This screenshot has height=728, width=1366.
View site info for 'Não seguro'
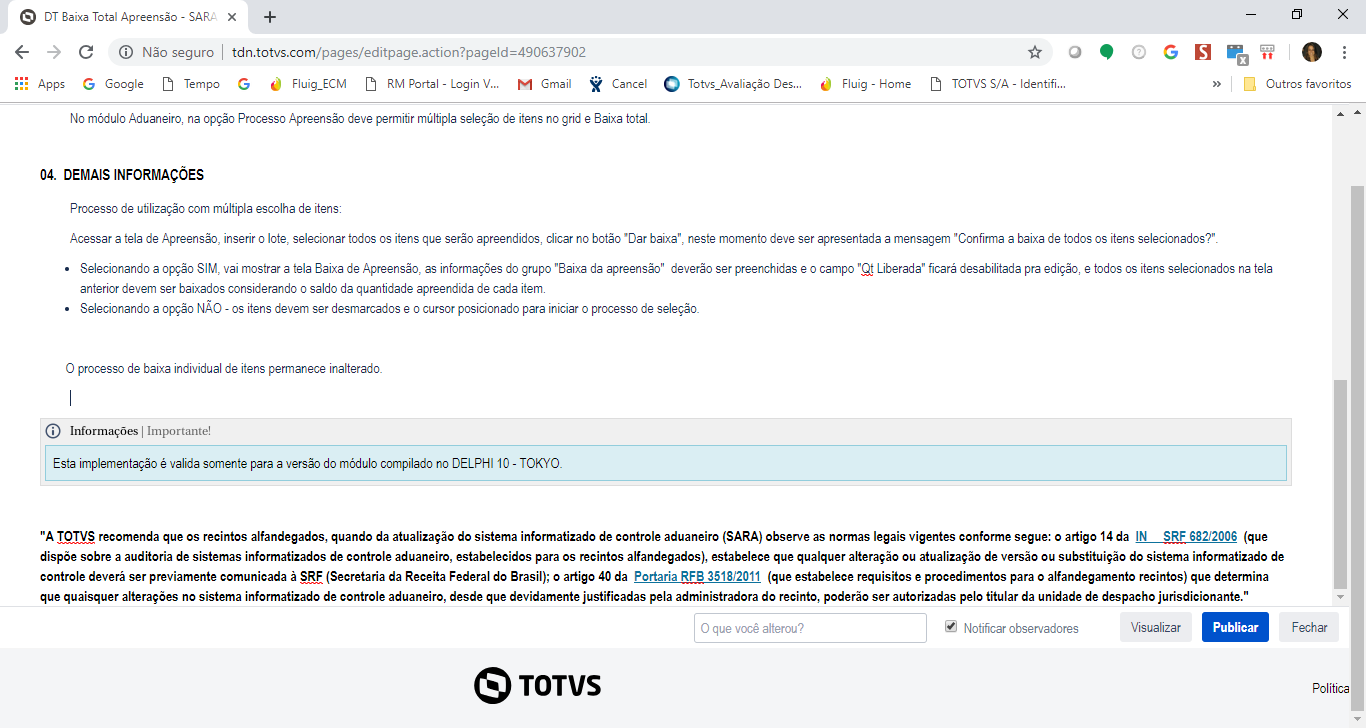(166, 52)
